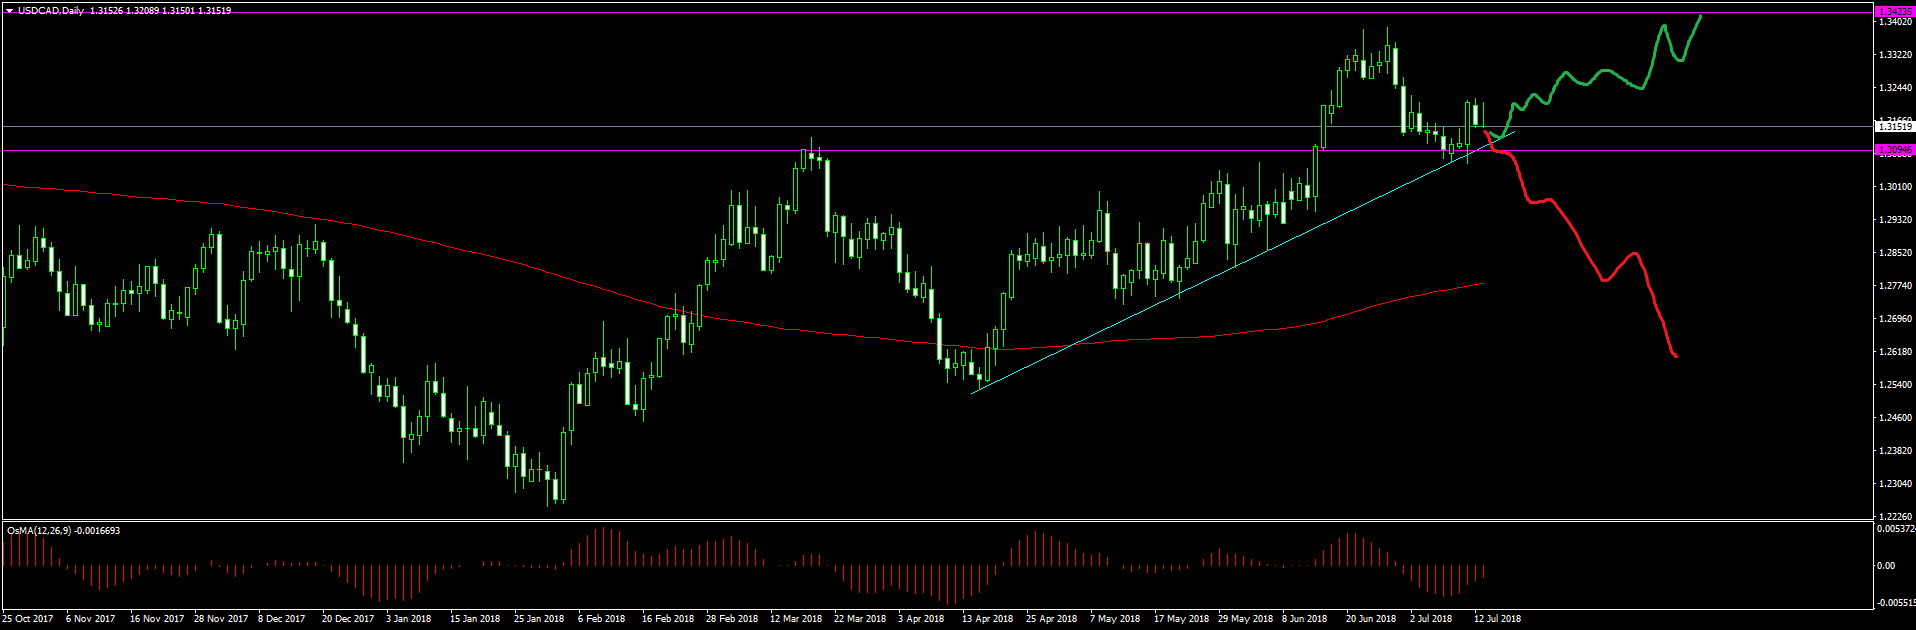1916x630 pixels.
Task: Click the 12 Jul 2018 date label
Action: (1497, 619)
